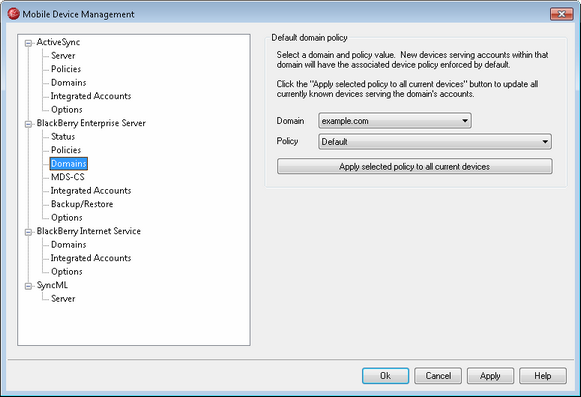Open Help for this dialog

(x=543, y=376)
